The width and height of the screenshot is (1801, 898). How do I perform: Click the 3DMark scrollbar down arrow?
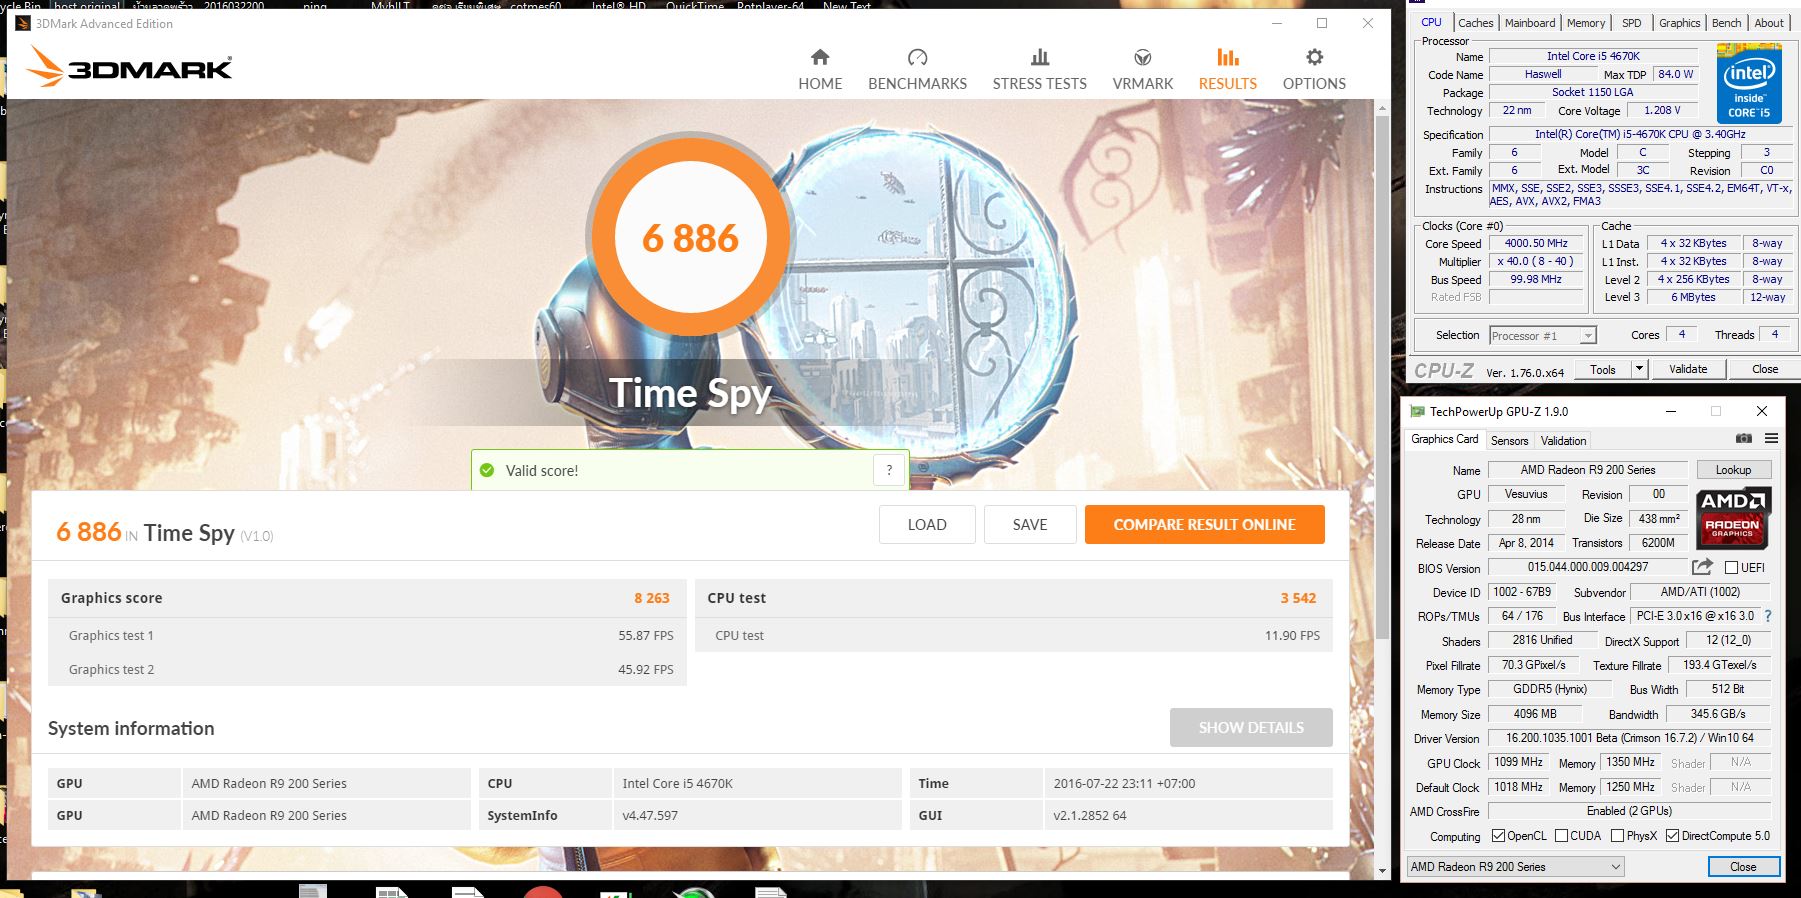tap(1383, 871)
